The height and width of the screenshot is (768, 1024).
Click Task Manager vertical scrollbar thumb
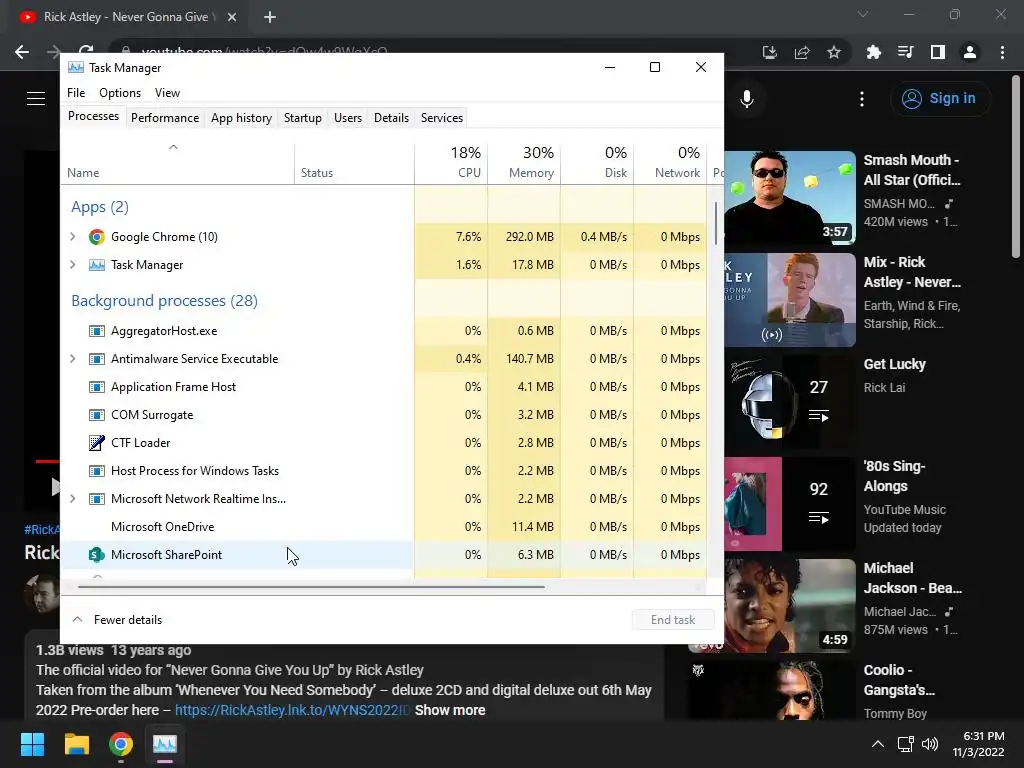tap(716, 223)
